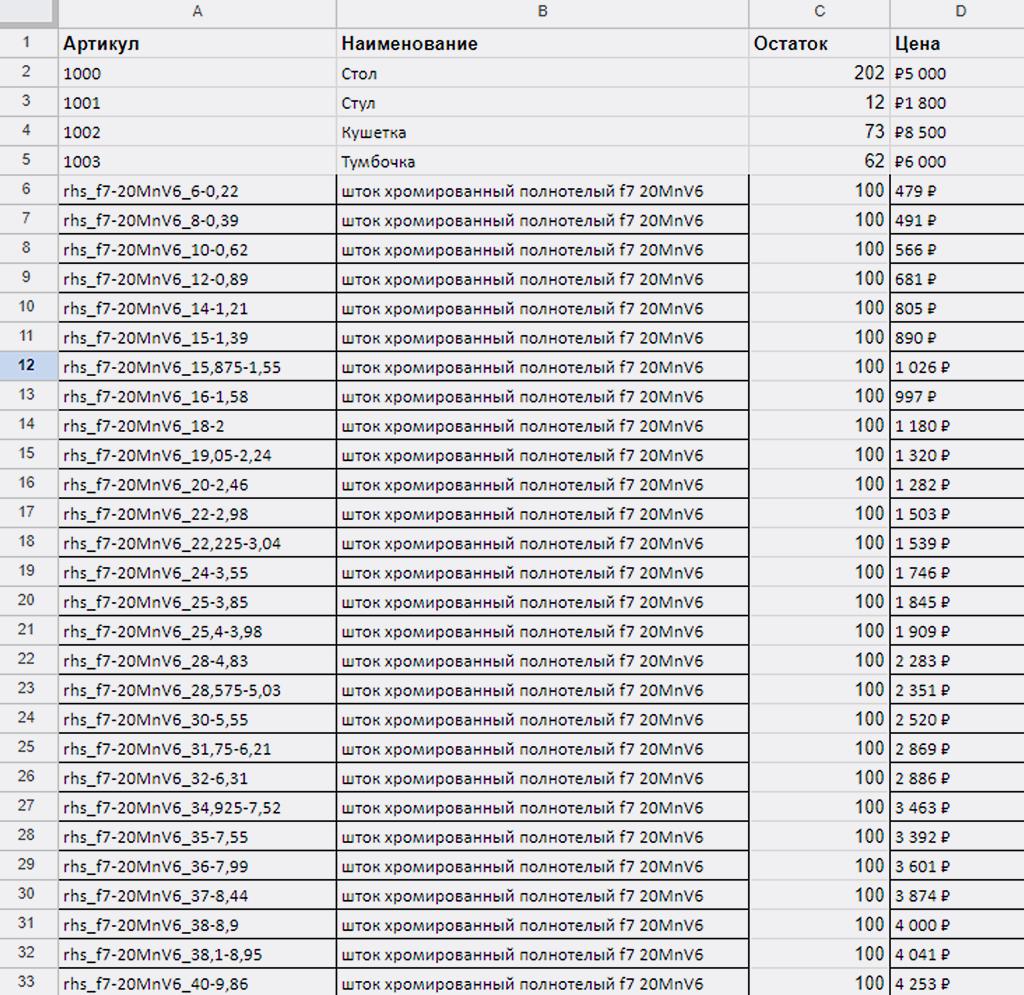Click the price cell 1 503 ₽
This screenshot has height=995, width=1024.
(957, 513)
